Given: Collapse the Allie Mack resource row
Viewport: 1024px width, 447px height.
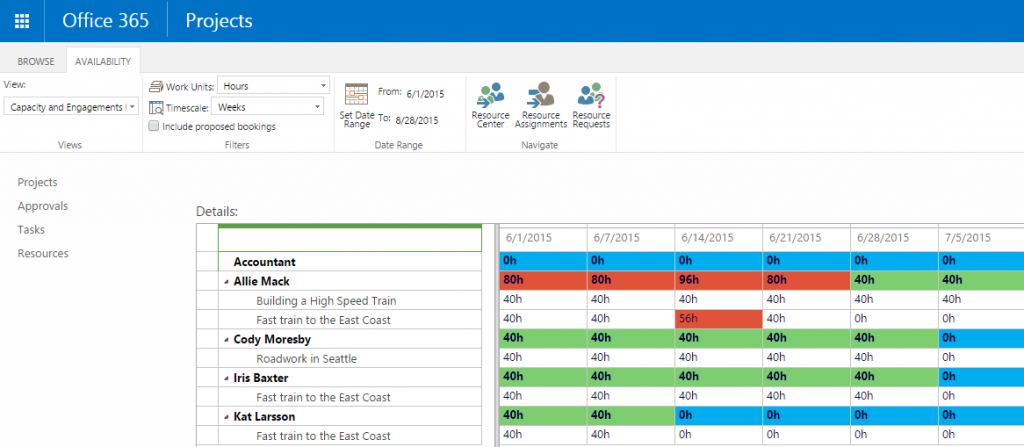Looking at the screenshot, I should click(225, 282).
